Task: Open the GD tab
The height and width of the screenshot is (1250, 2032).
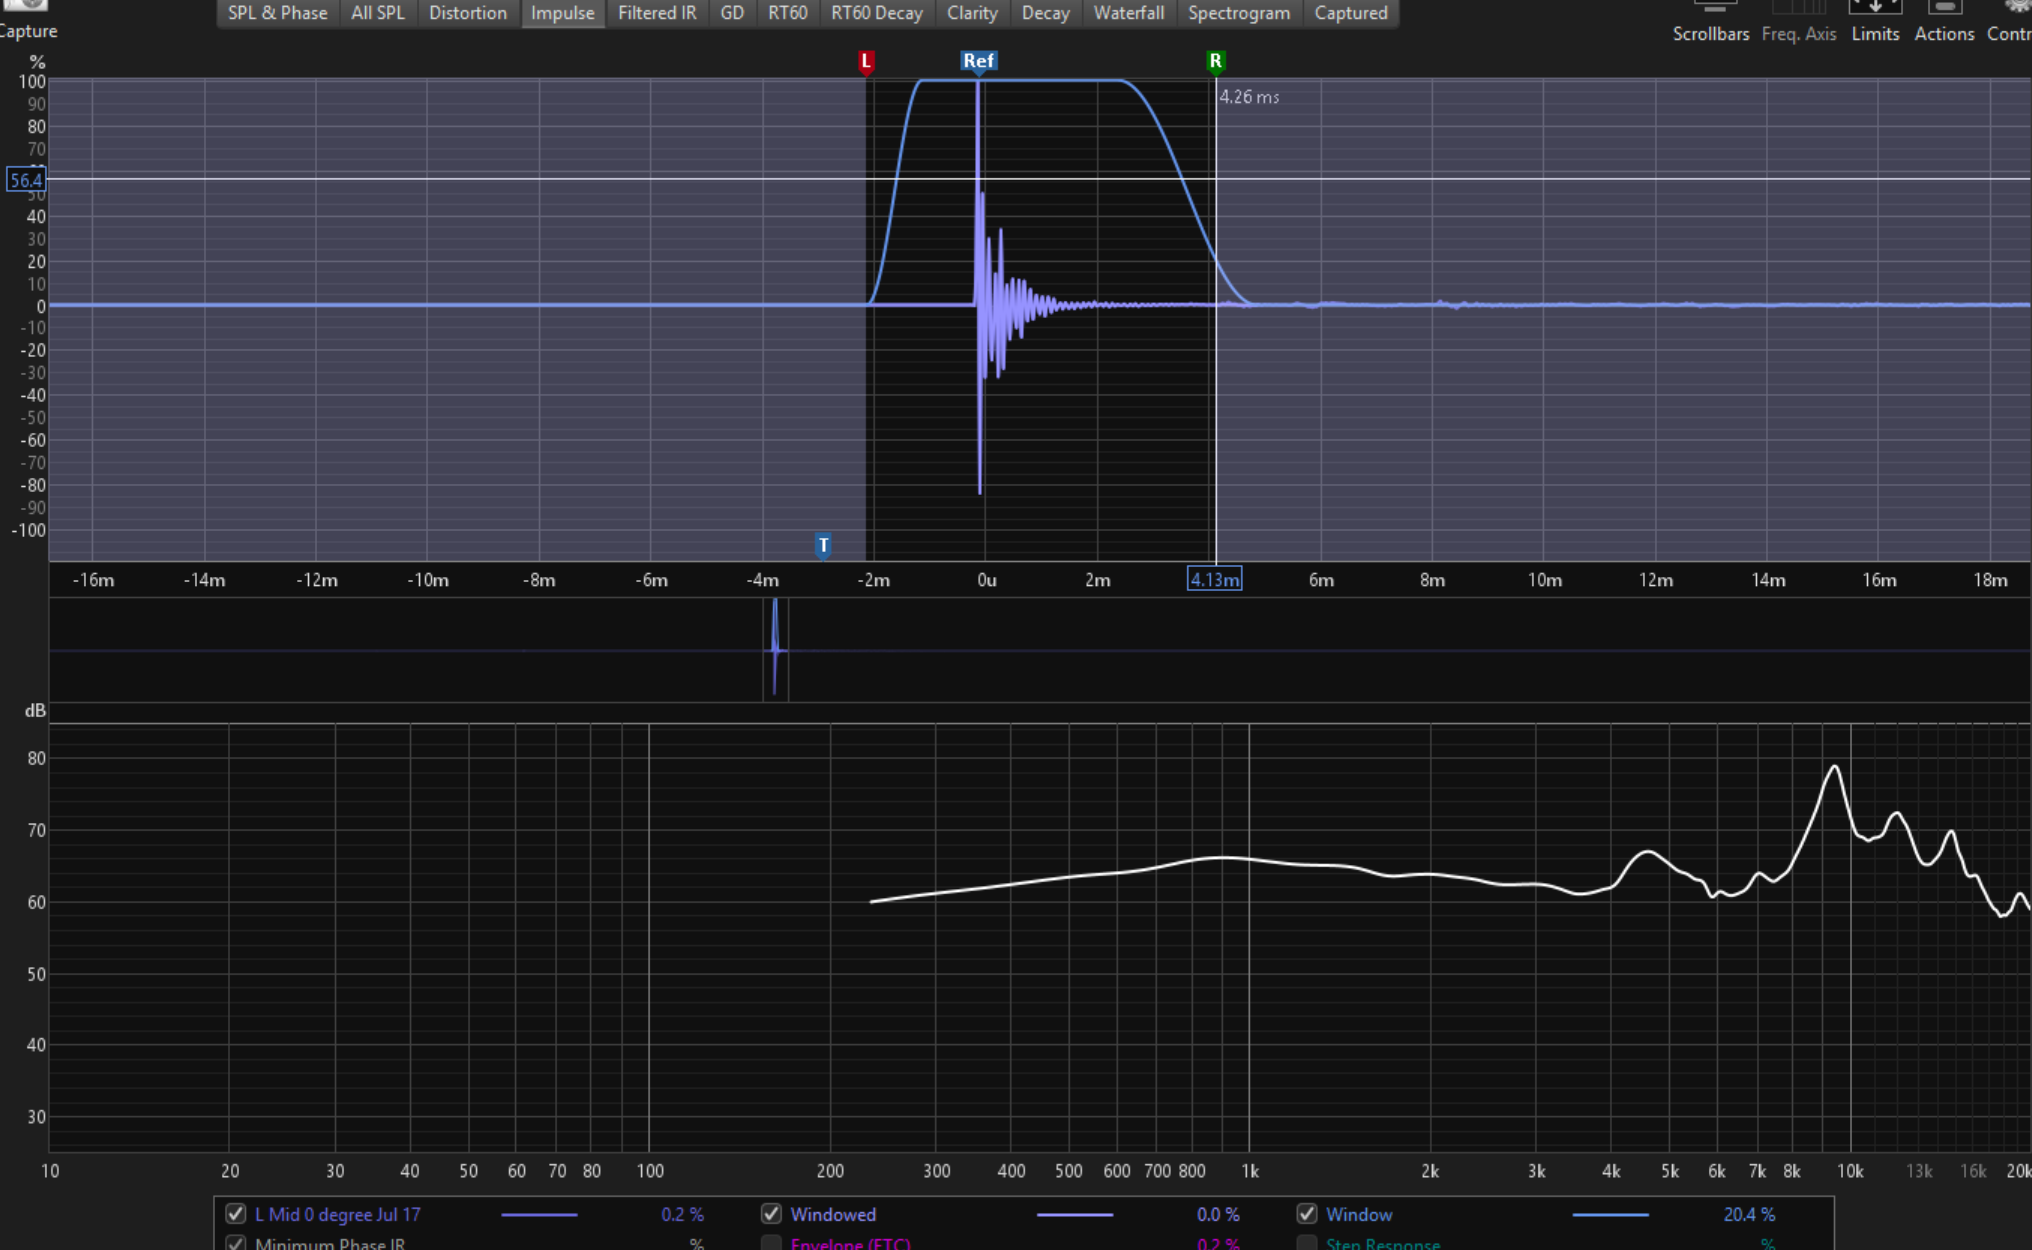Action: point(732,13)
